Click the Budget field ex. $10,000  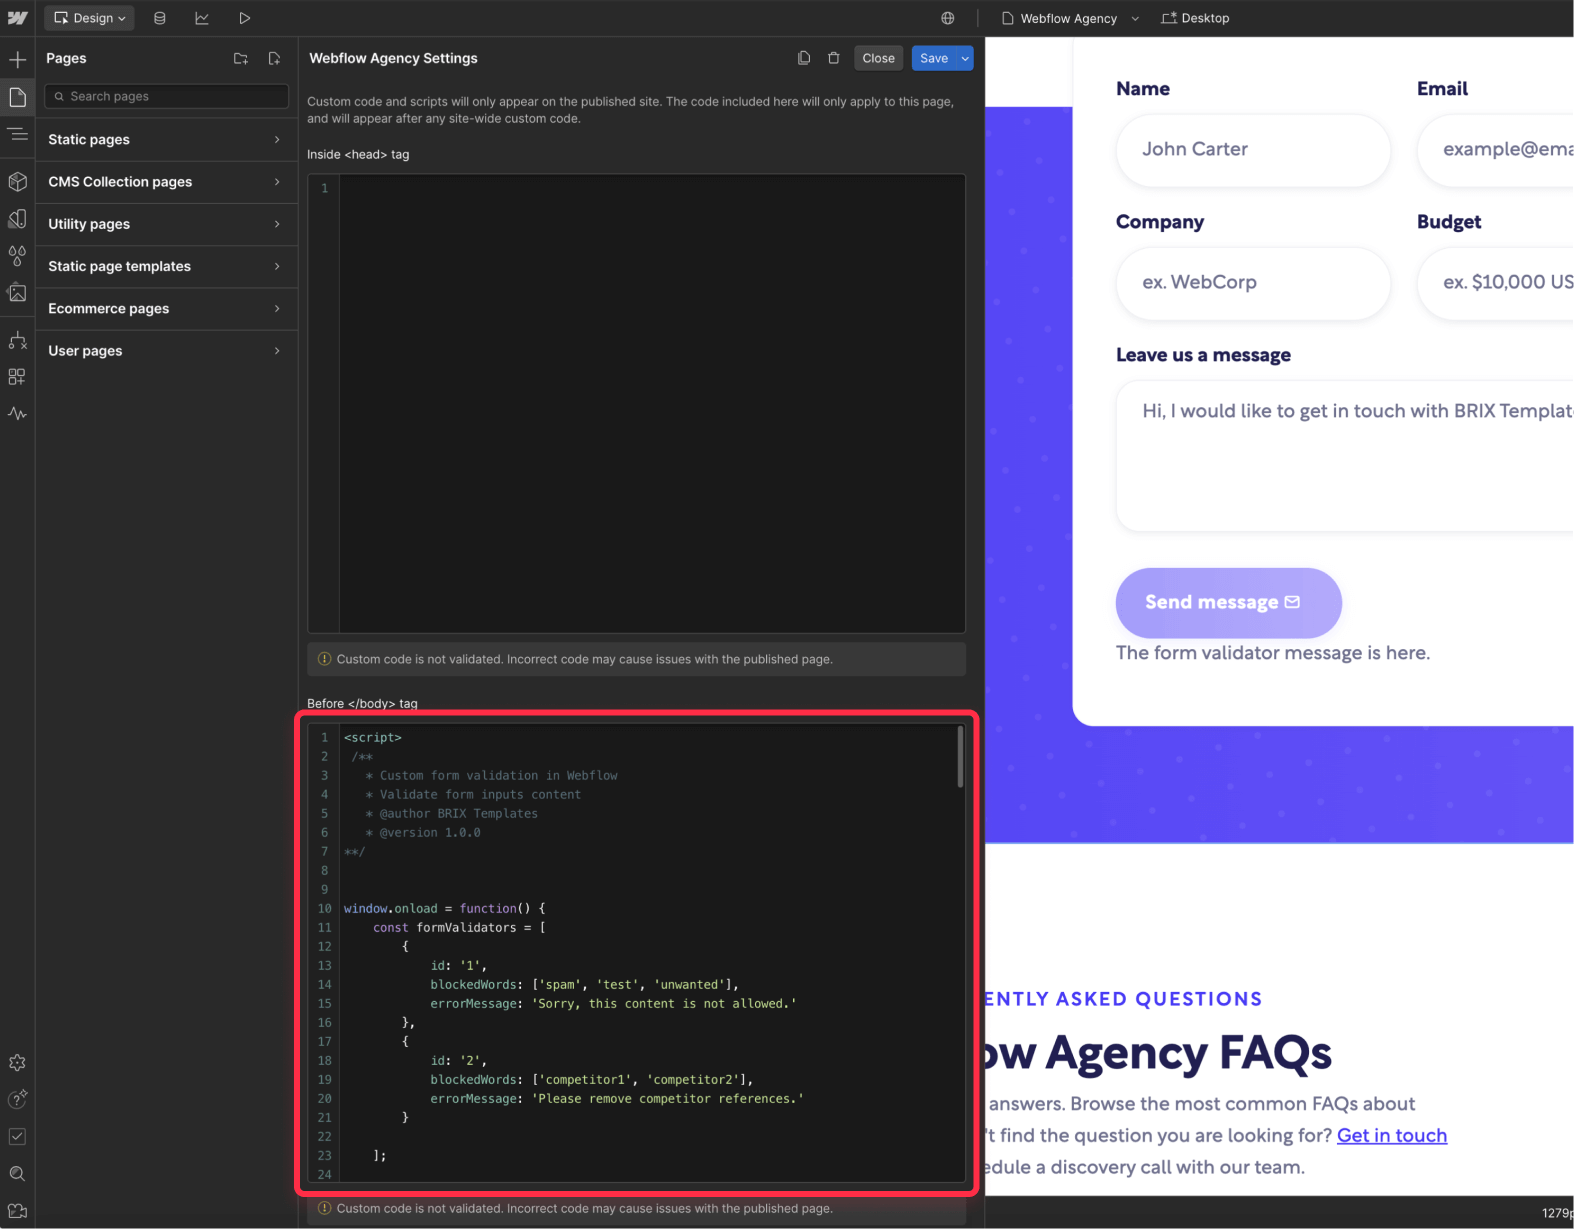point(1496,282)
